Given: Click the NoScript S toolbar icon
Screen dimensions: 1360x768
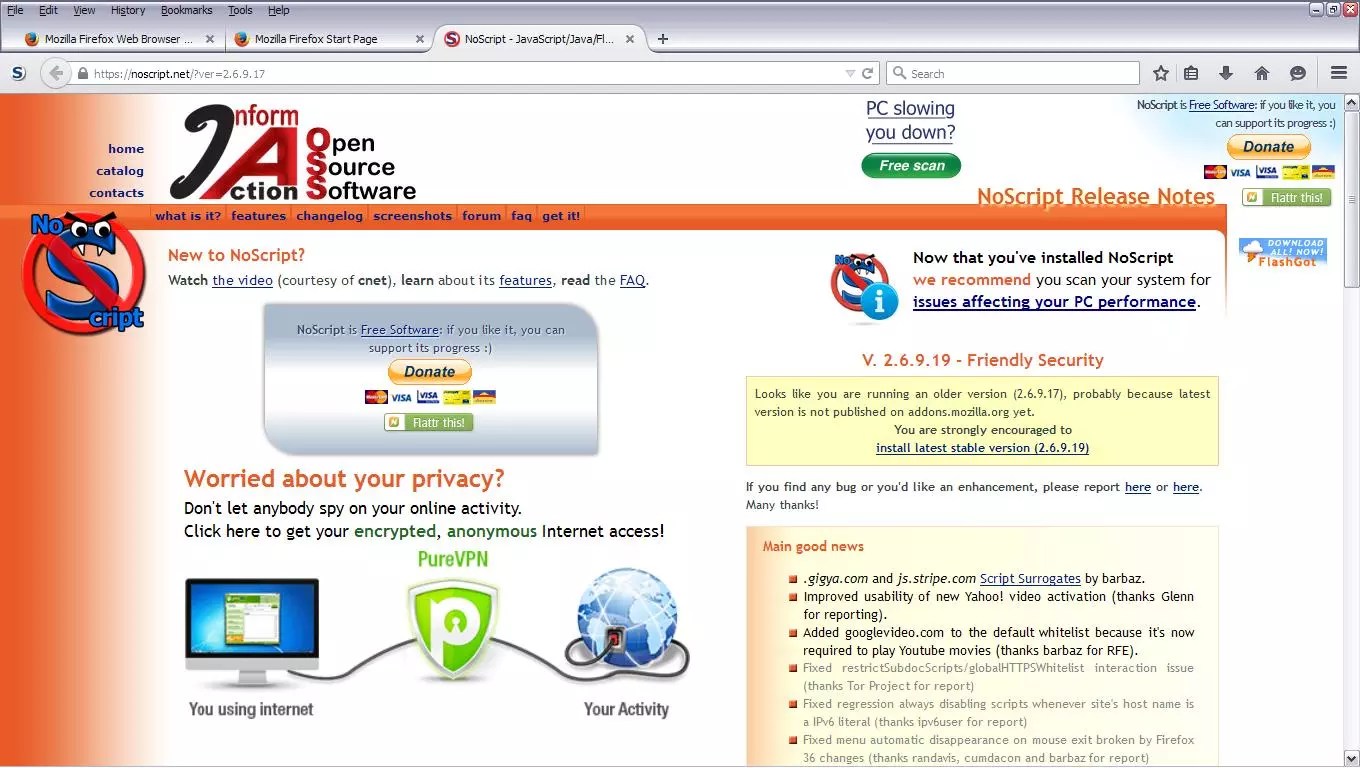Looking at the screenshot, I should click(x=19, y=73).
